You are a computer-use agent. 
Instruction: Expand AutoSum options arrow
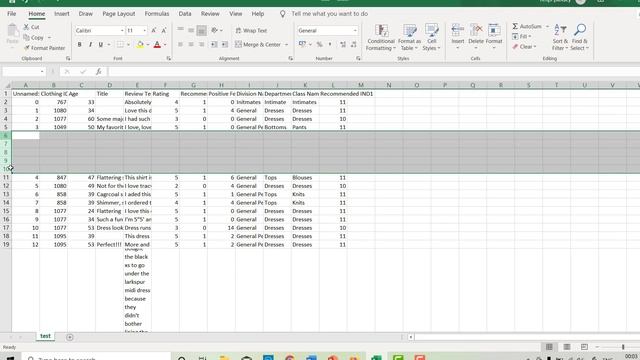pos(547,27)
